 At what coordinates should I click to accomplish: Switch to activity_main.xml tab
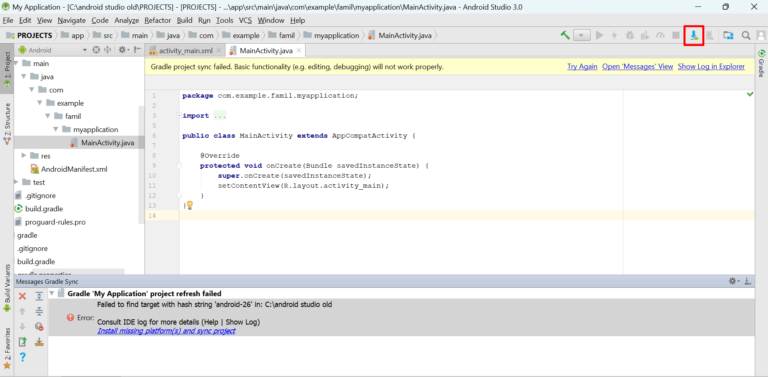pos(186,50)
